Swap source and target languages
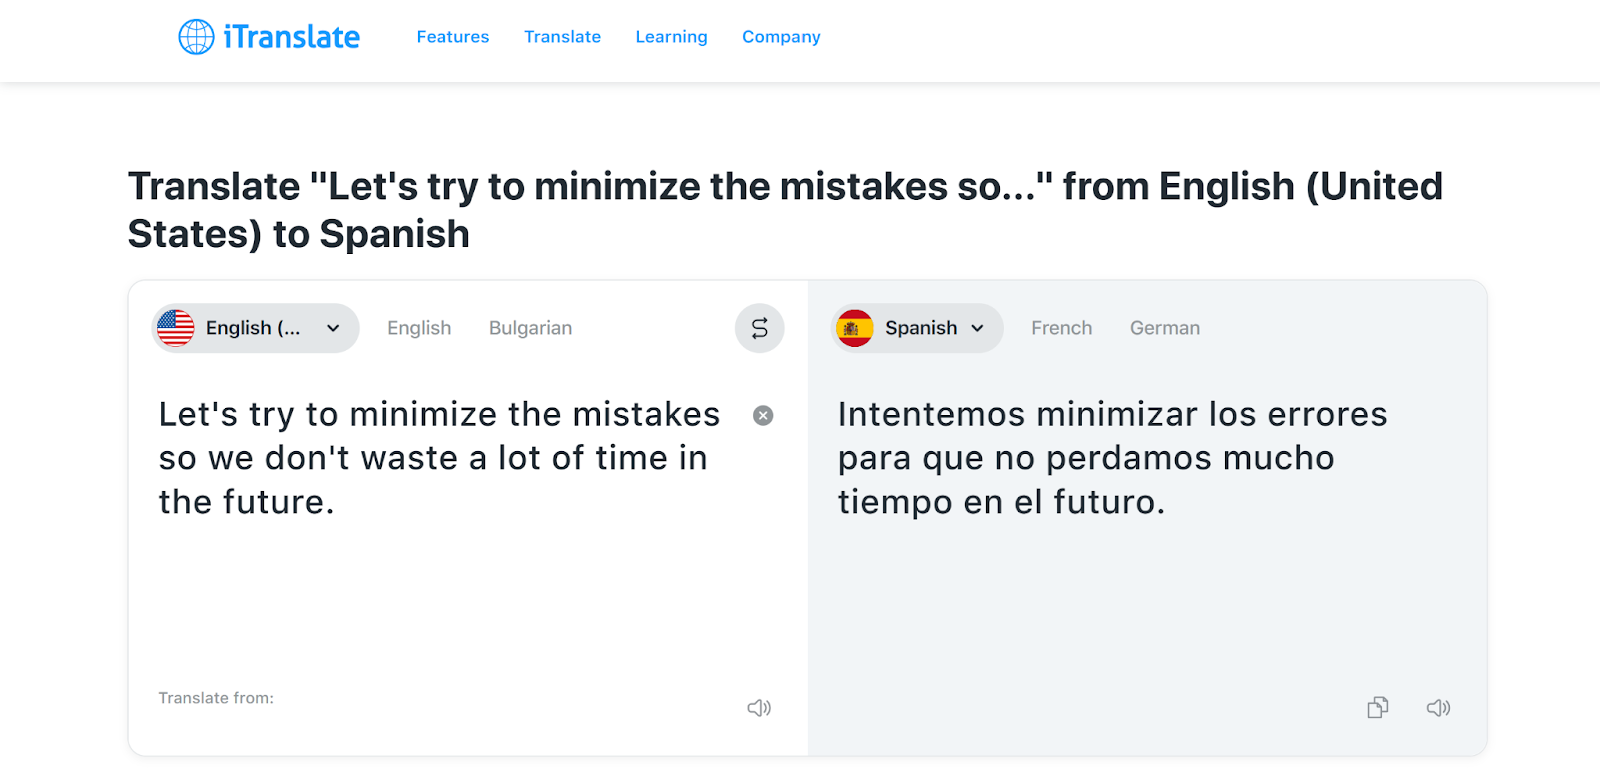This screenshot has height=780, width=1600. pyautogui.click(x=760, y=328)
